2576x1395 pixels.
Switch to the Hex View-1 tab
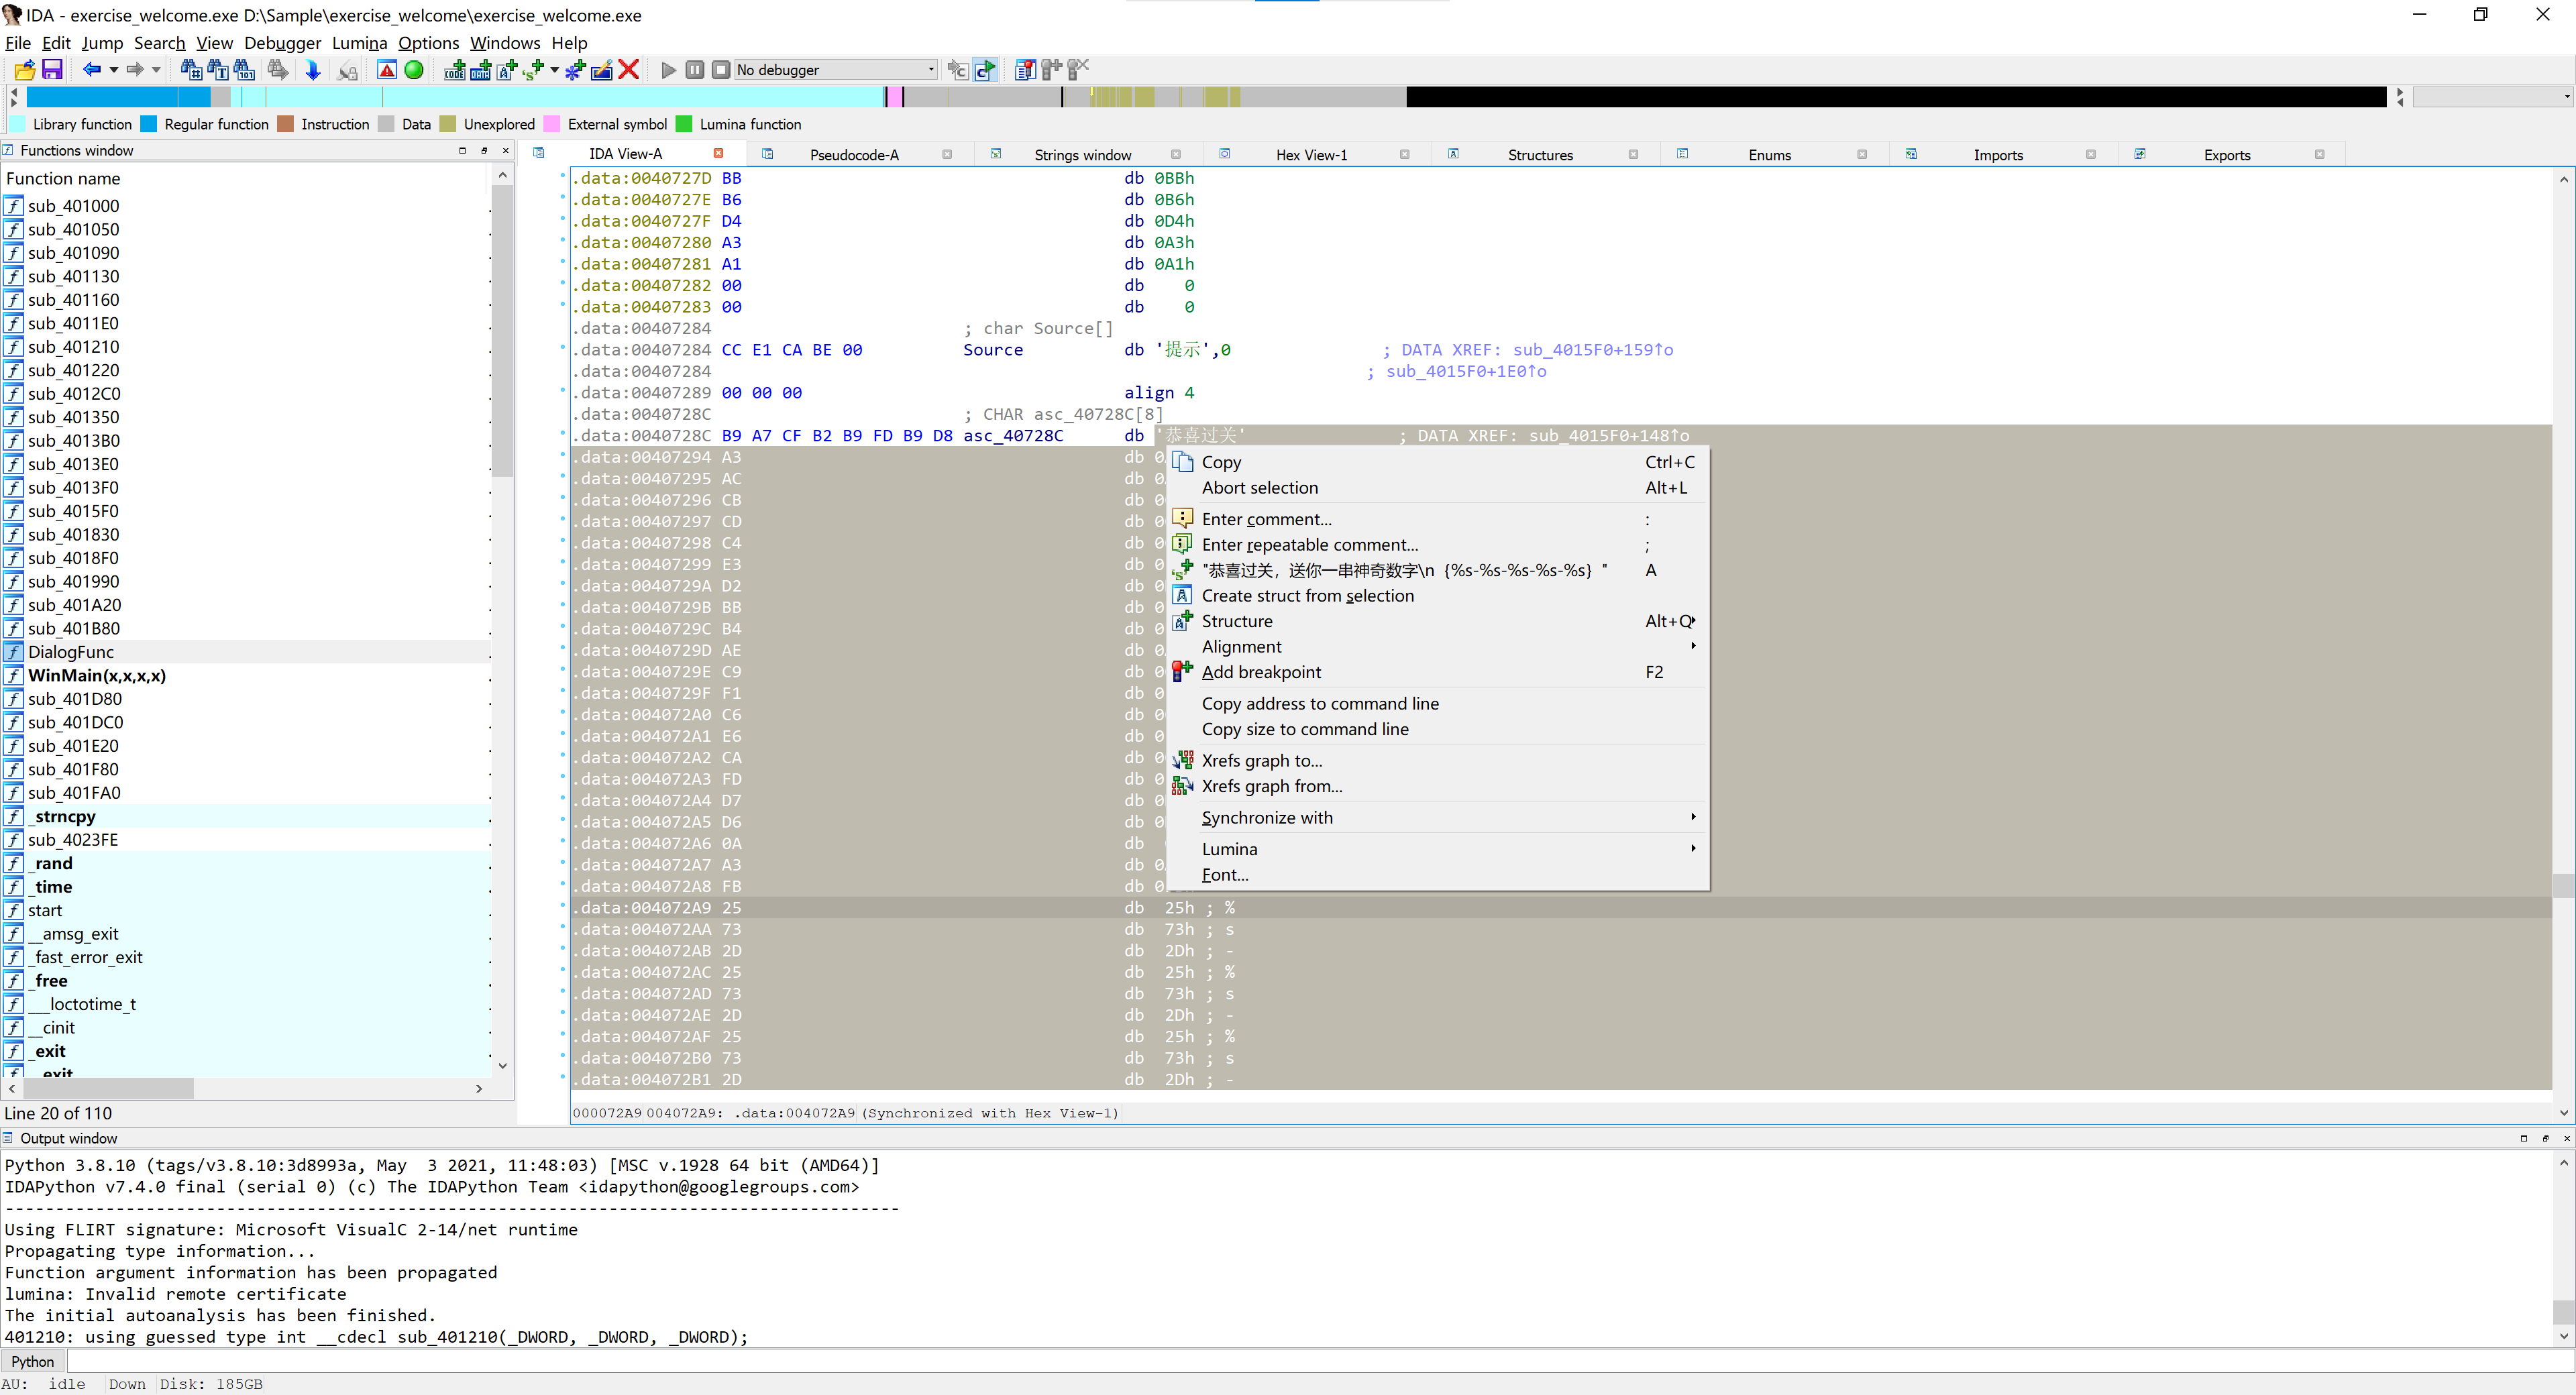click(x=1312, y=154)
